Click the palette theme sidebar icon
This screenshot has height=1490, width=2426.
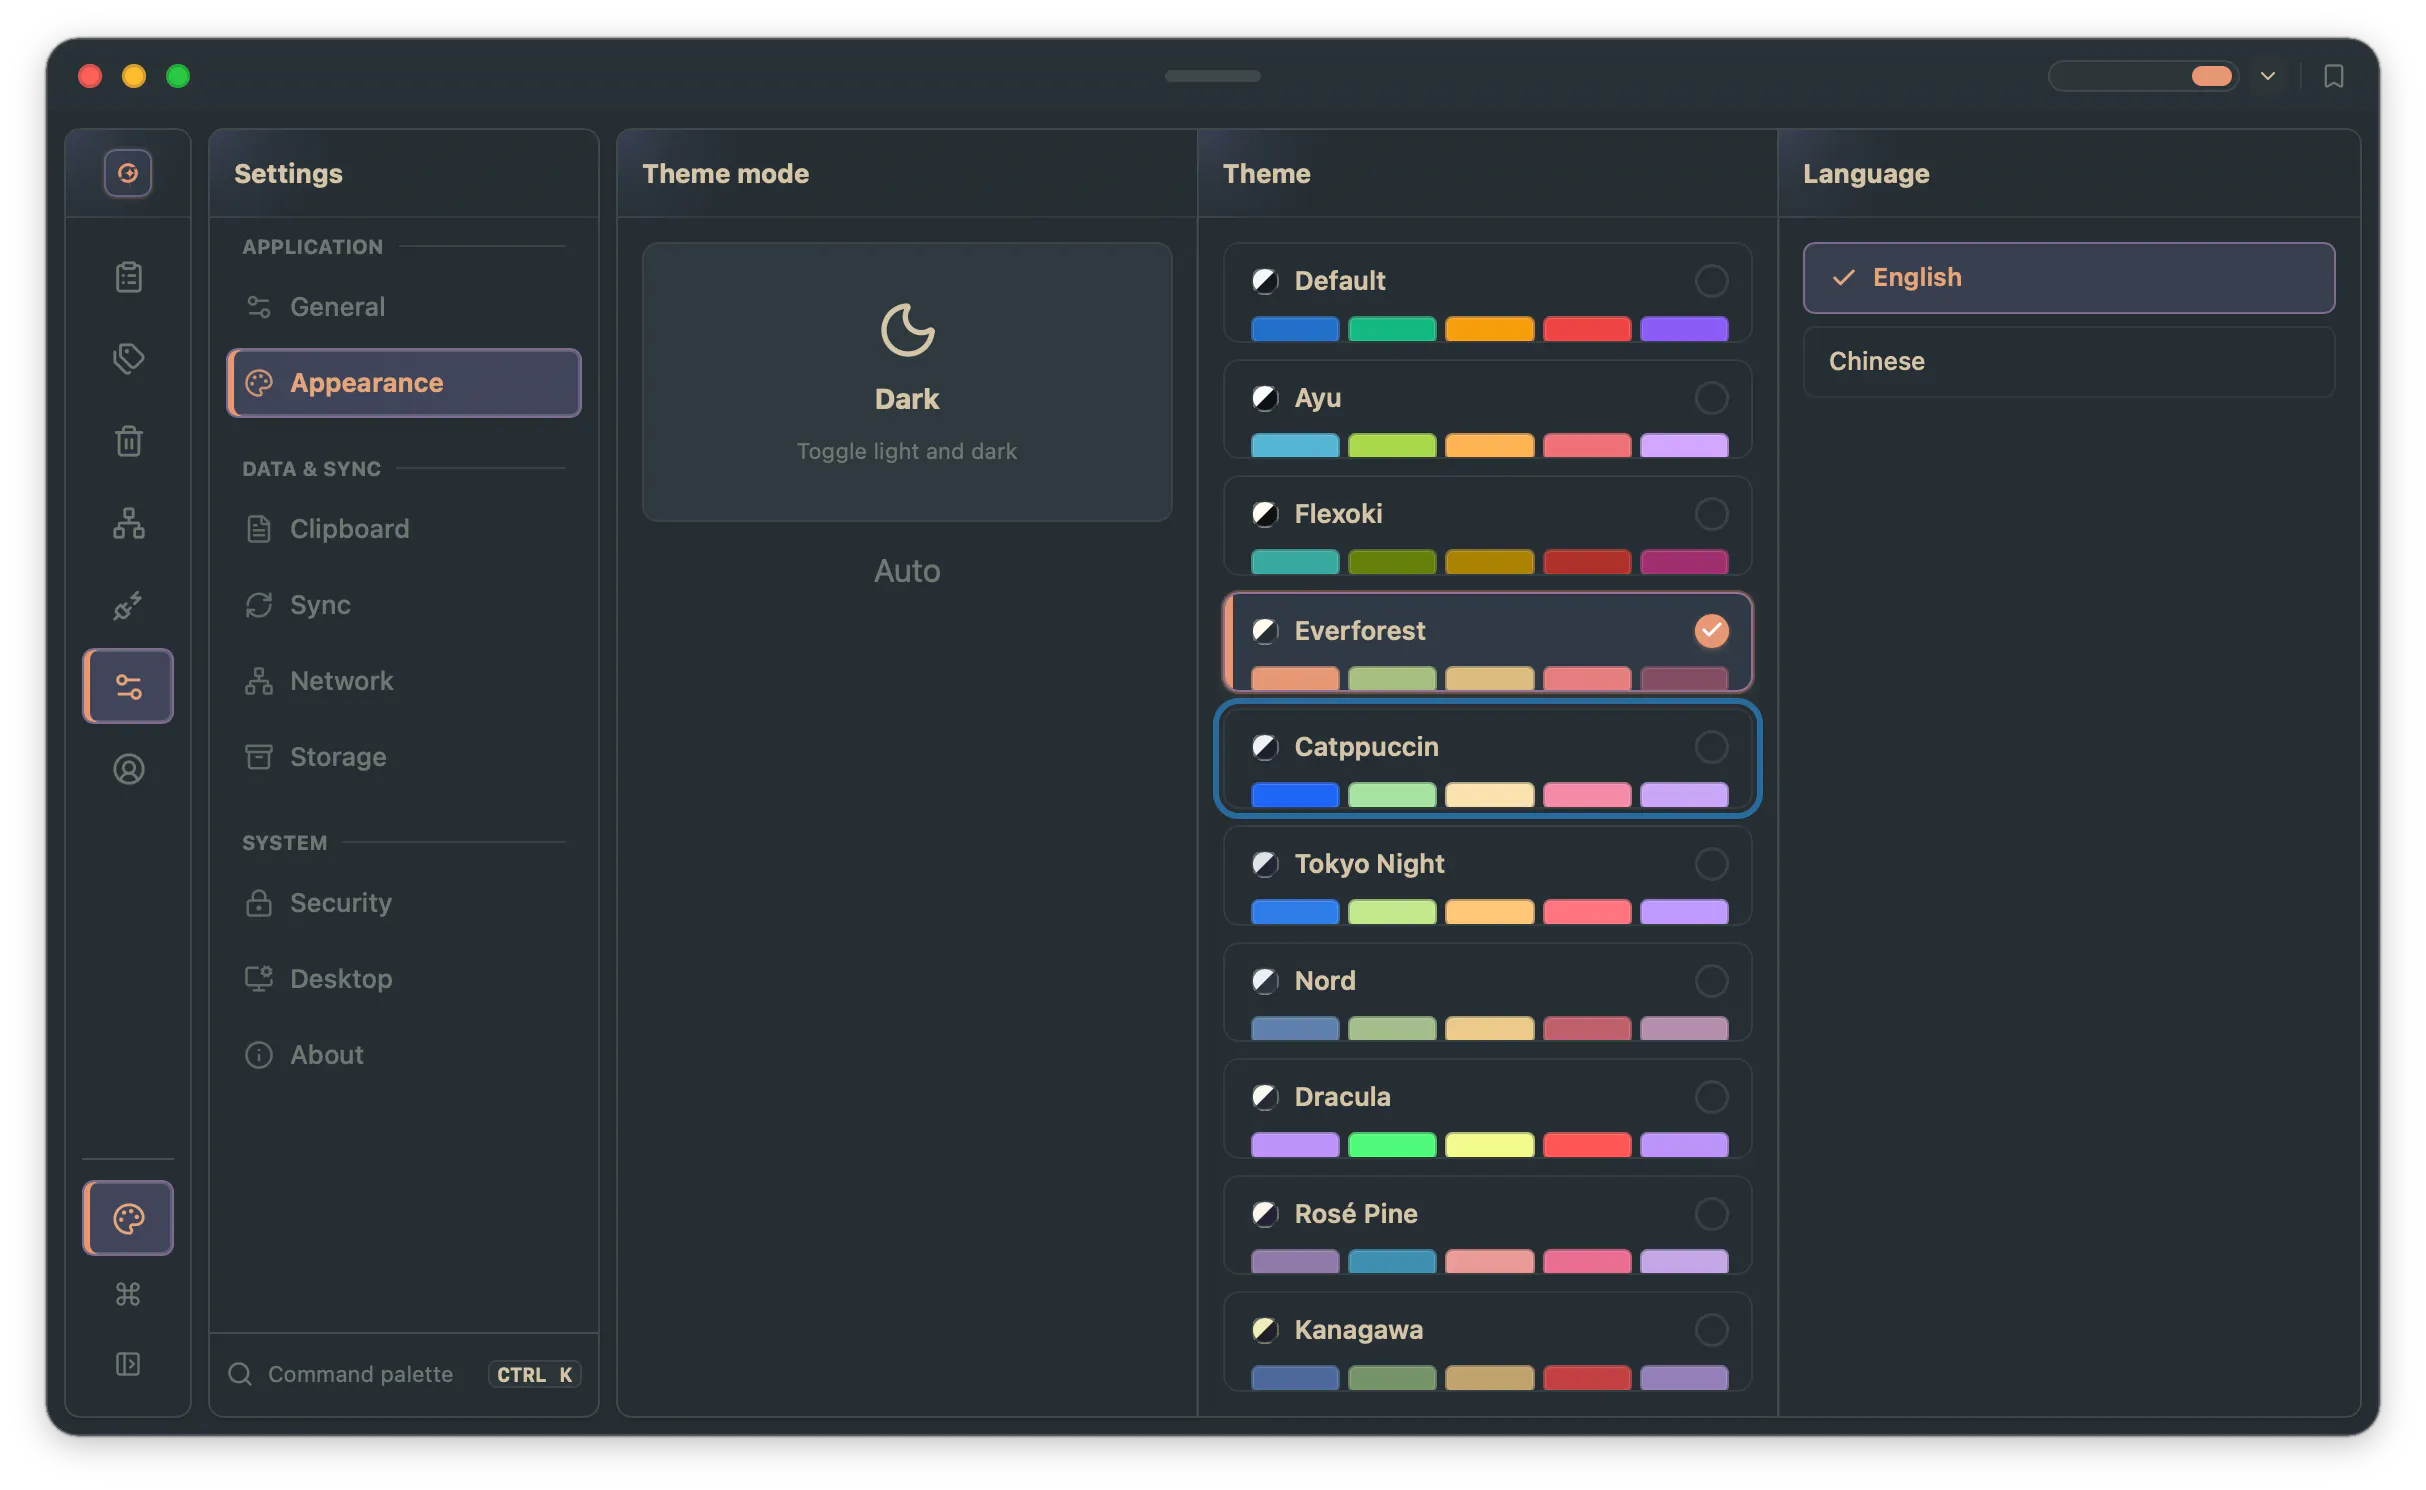click(x=128, y=1218)
